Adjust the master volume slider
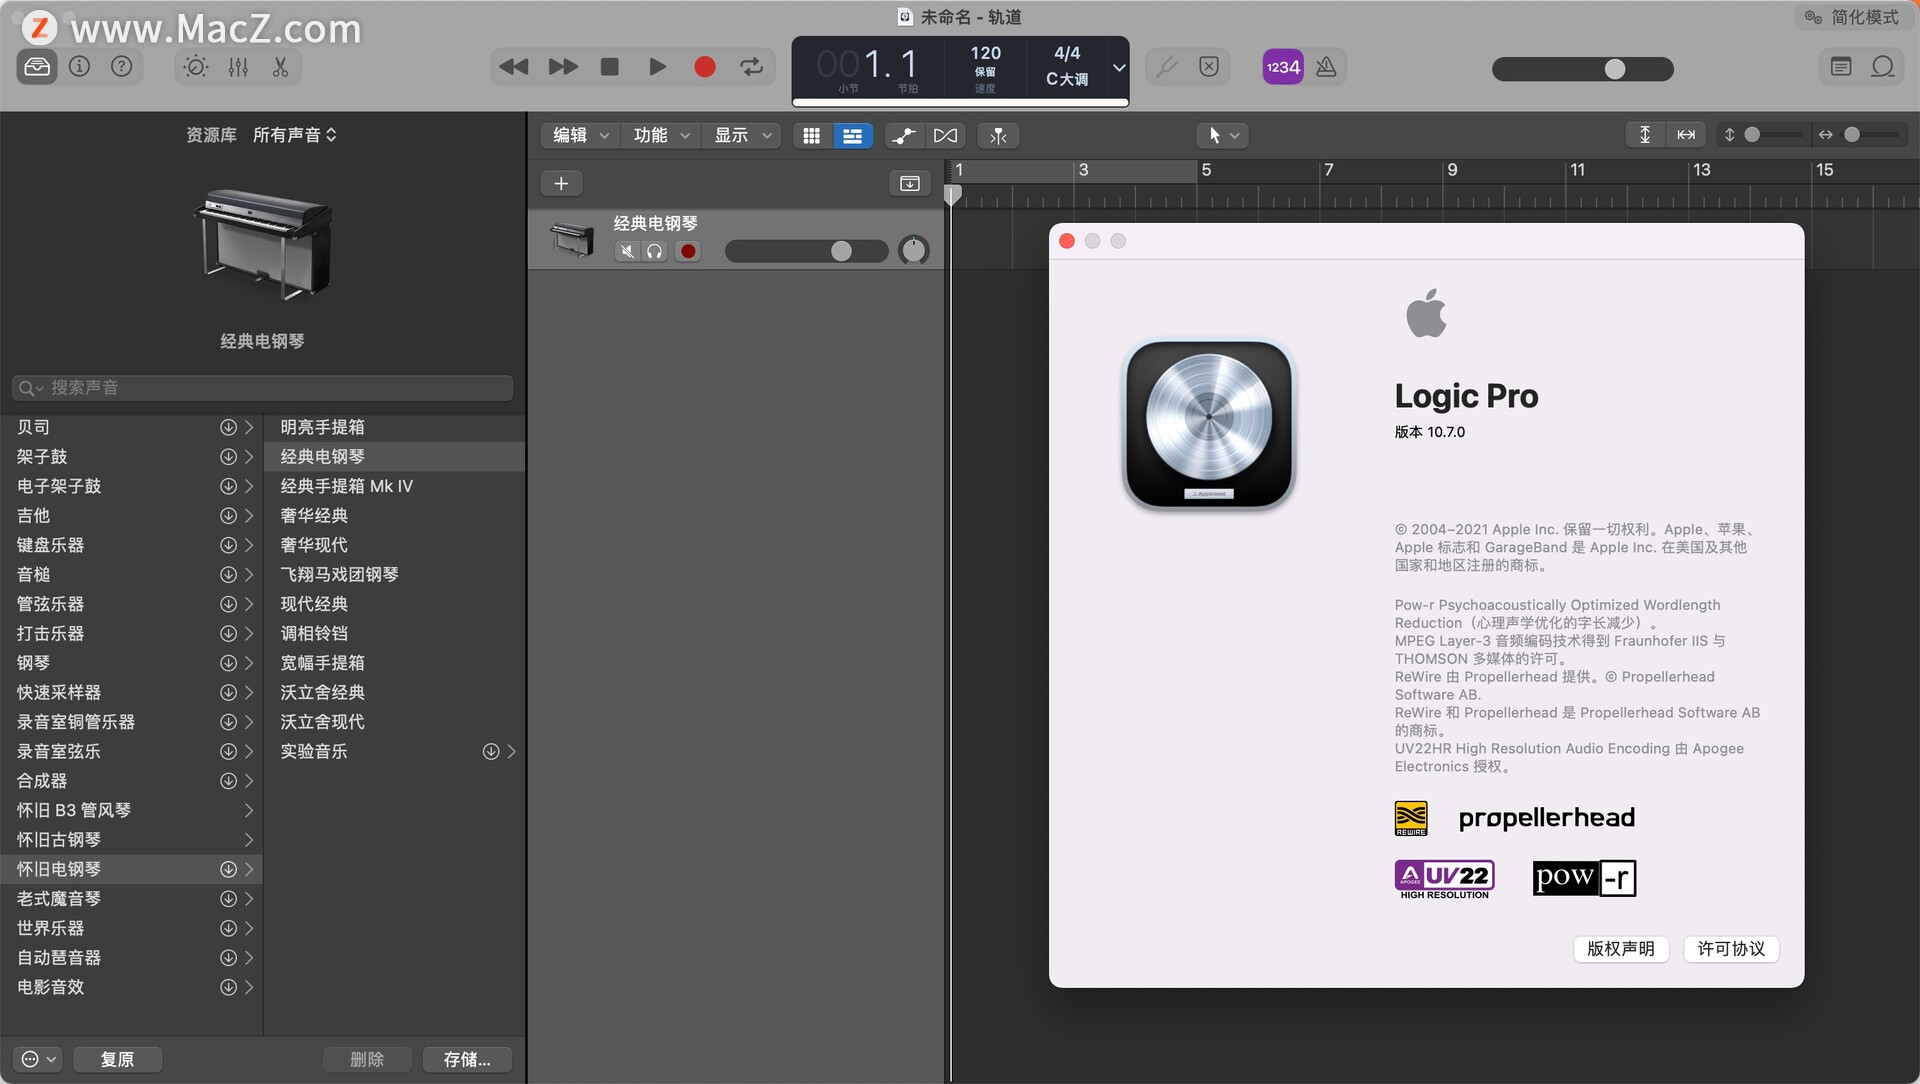 click(x=1583, y=68)
